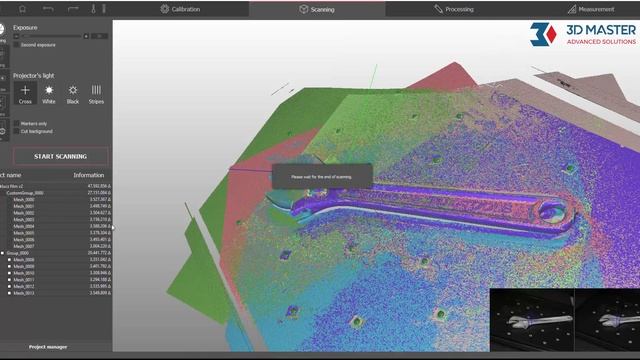Click the Information column header

(89, 175)
